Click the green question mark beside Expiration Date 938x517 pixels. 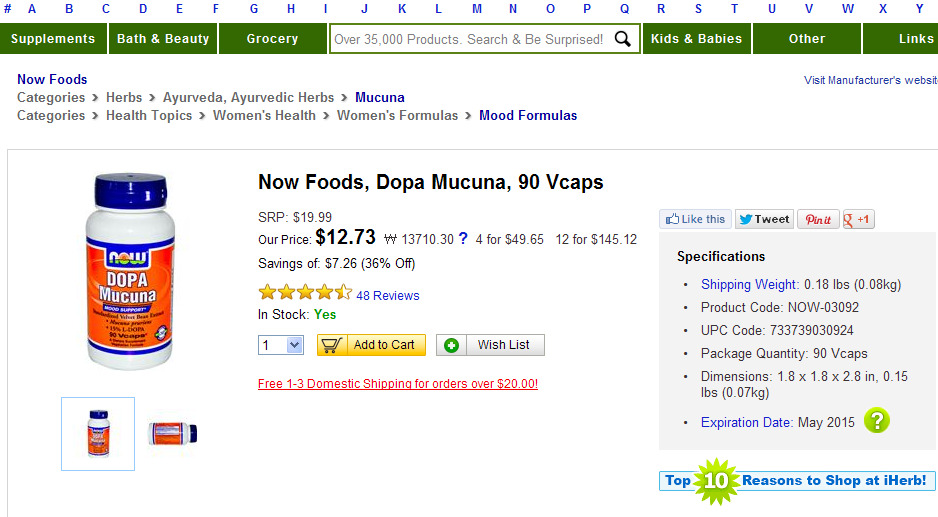coord(877,421)
